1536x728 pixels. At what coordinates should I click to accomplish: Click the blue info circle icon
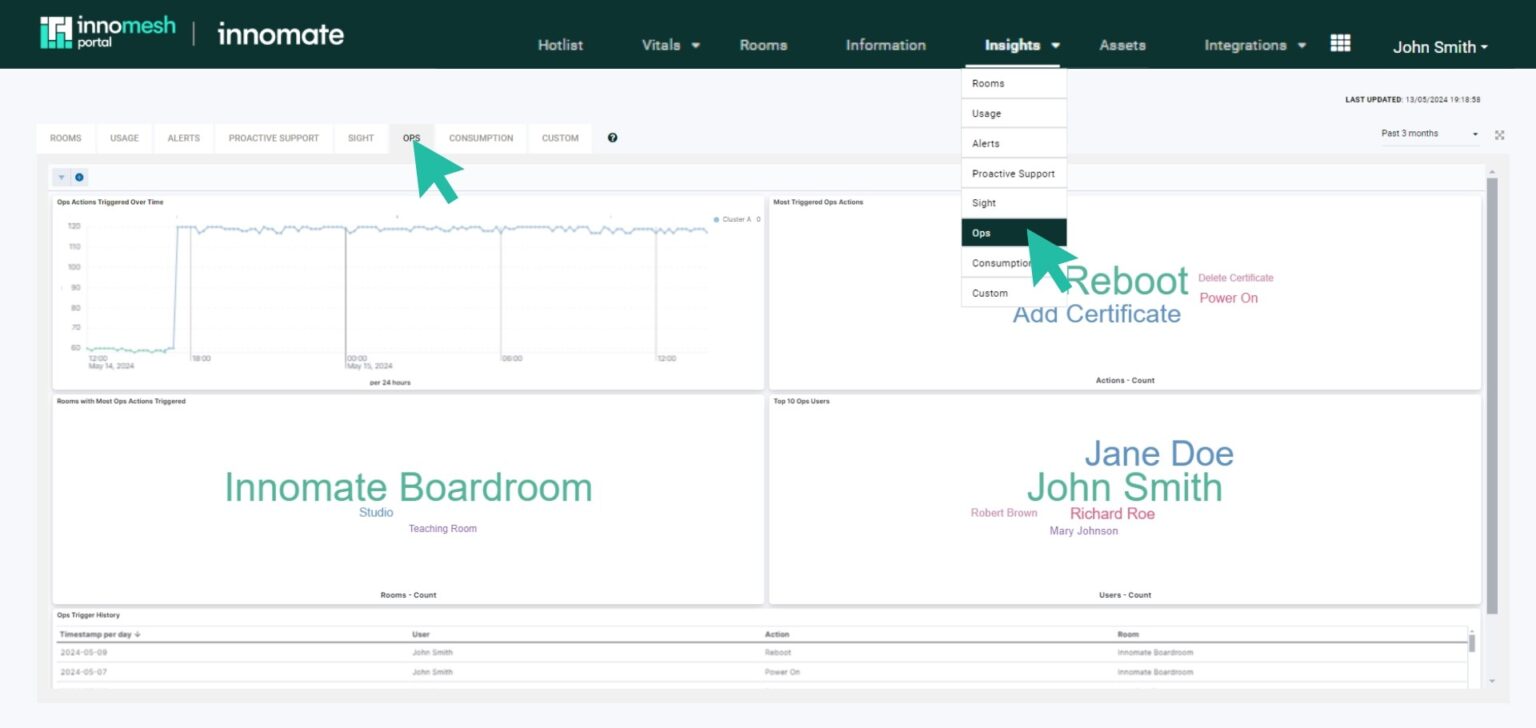[79, 177]
